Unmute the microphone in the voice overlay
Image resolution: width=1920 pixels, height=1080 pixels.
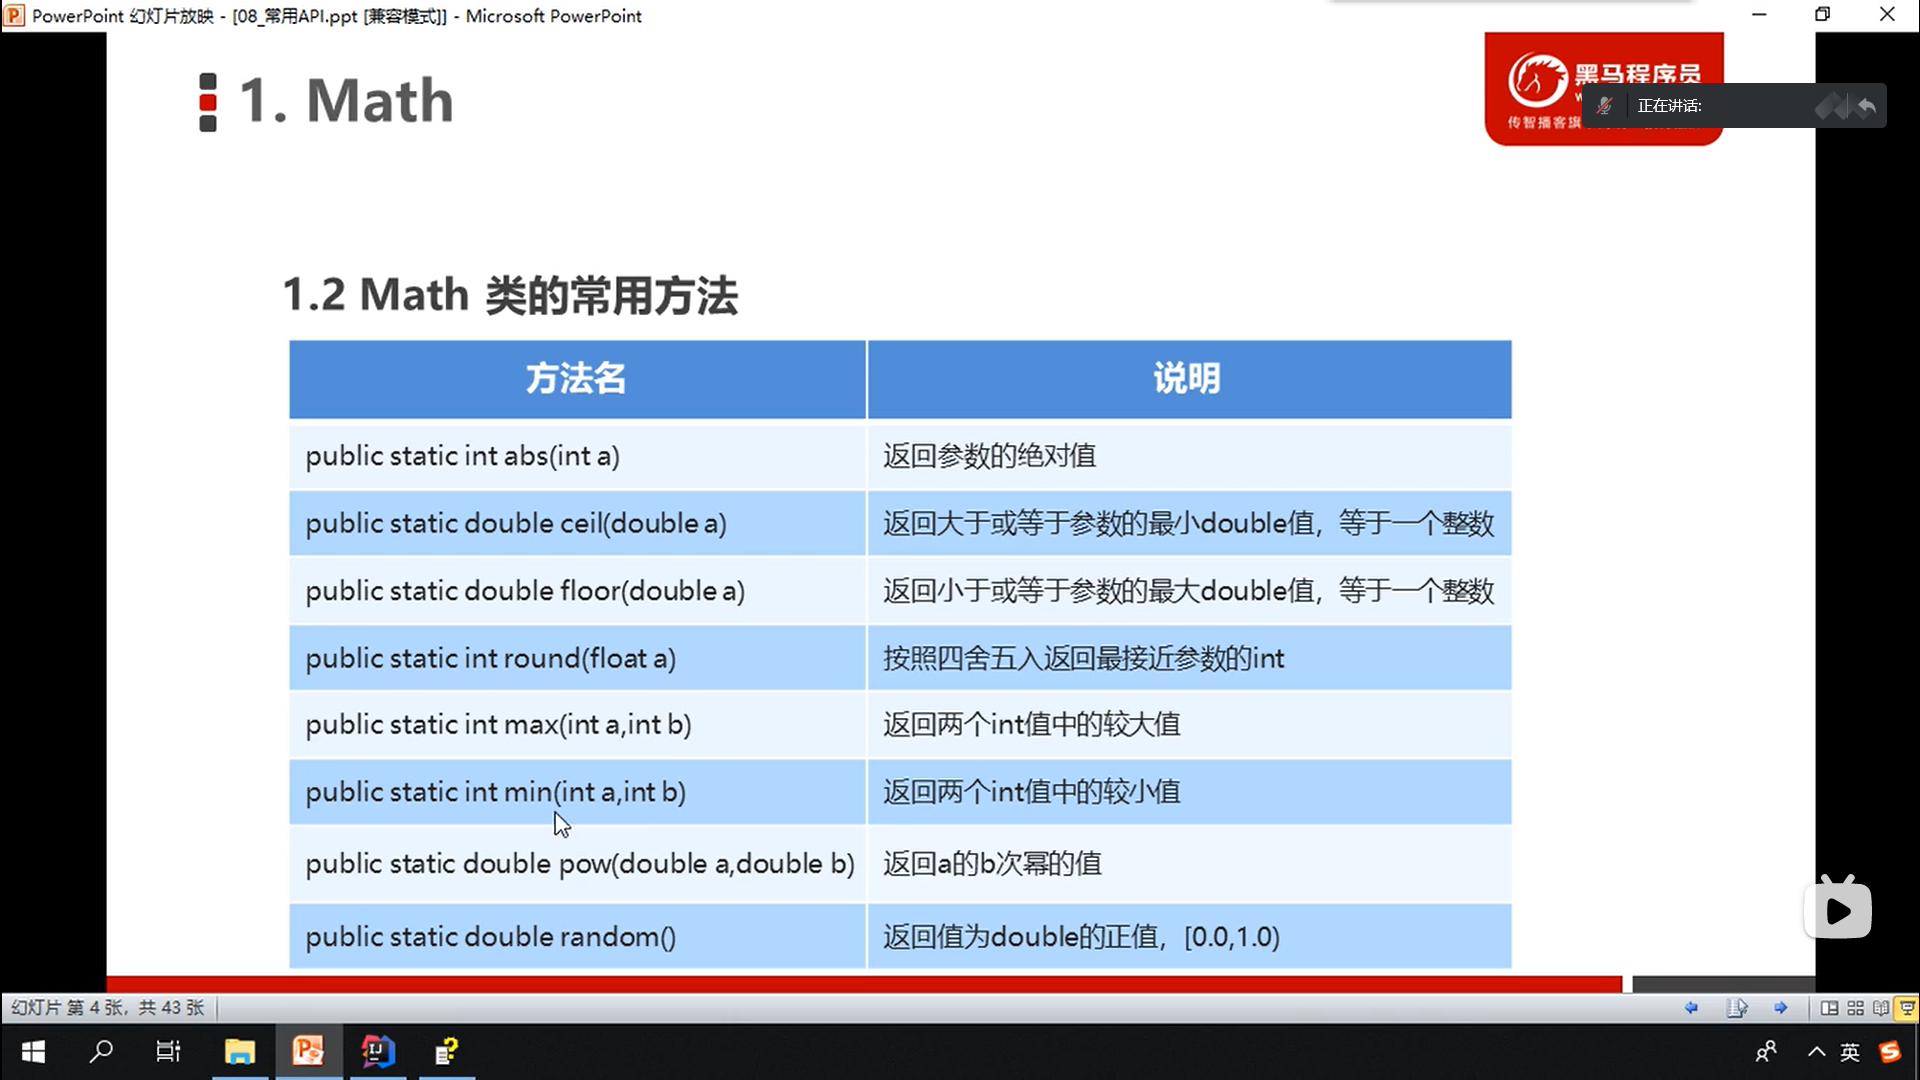[1605, 105]
